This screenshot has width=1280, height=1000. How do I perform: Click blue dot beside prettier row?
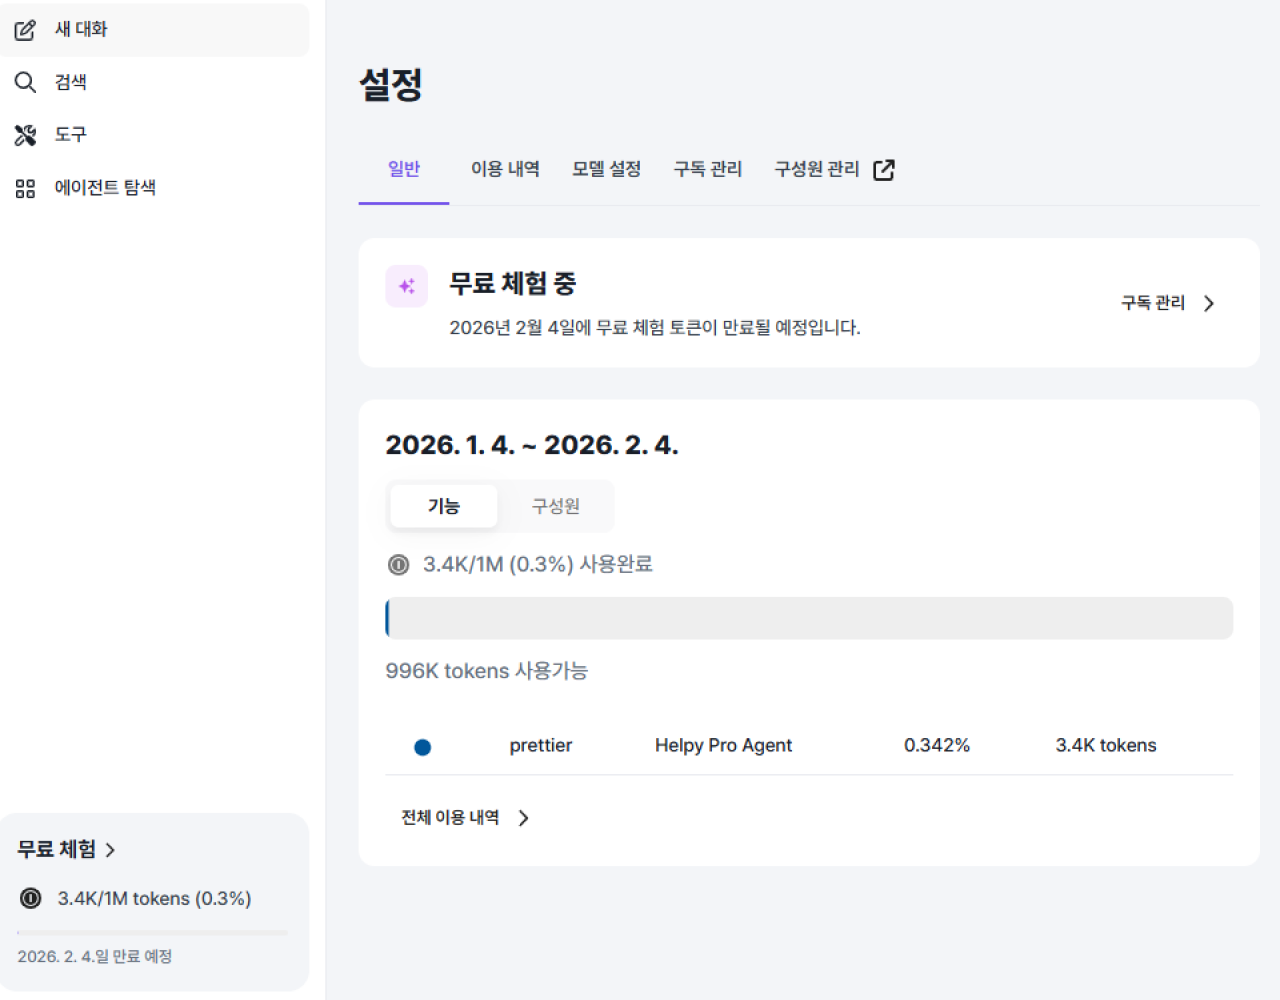(x=423, y=747)
